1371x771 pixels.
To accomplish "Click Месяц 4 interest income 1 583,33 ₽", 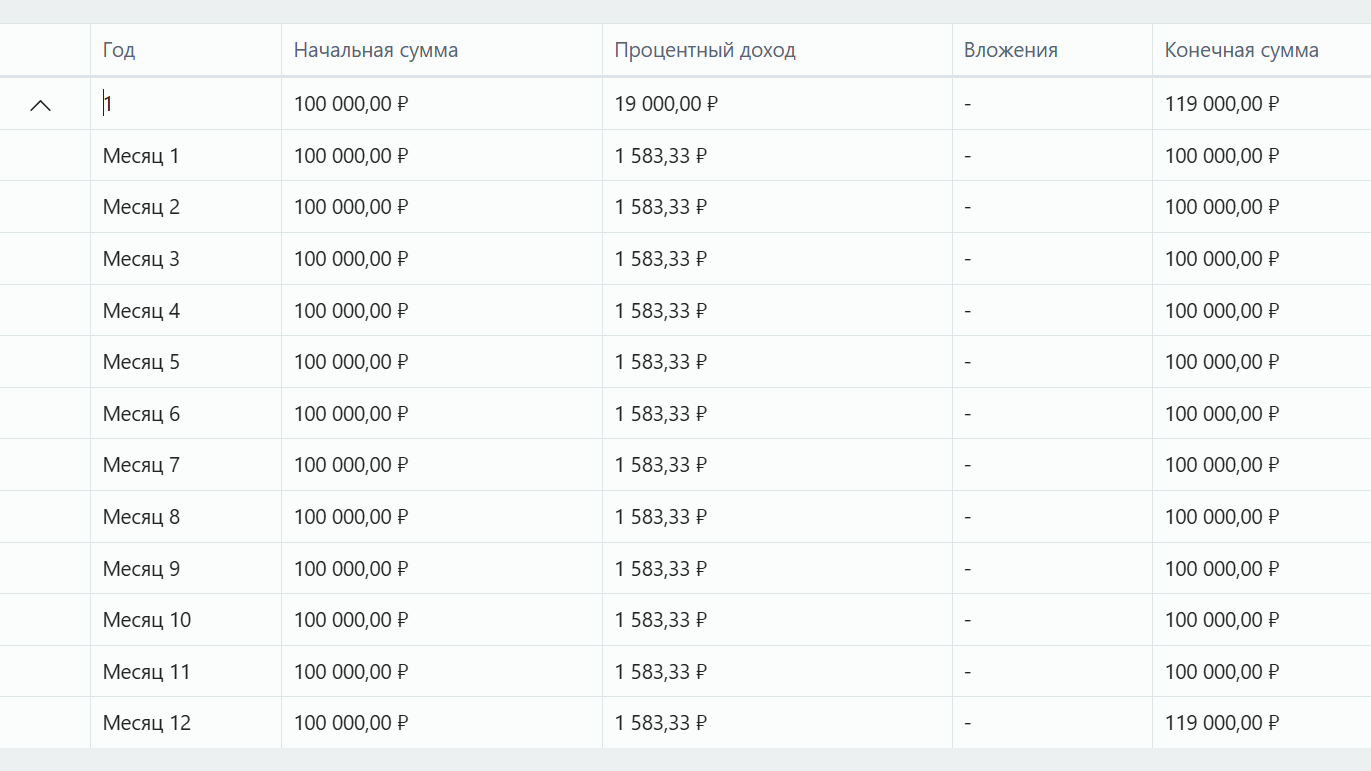I will click(661, 311).
